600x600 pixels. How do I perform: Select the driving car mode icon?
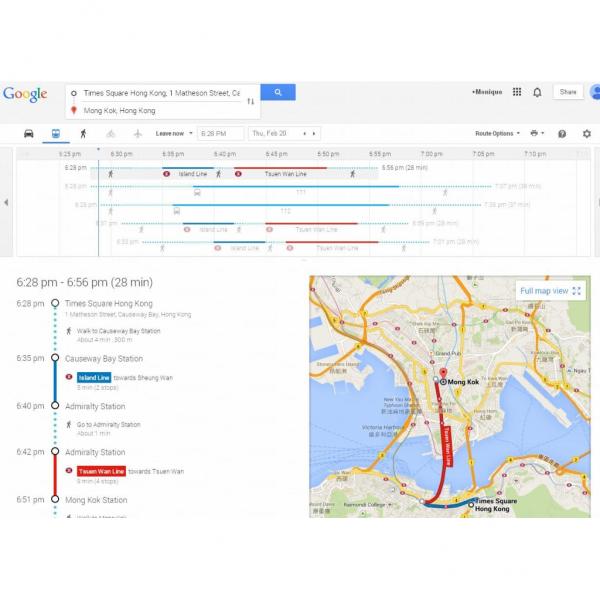click(x=29, y=134)
